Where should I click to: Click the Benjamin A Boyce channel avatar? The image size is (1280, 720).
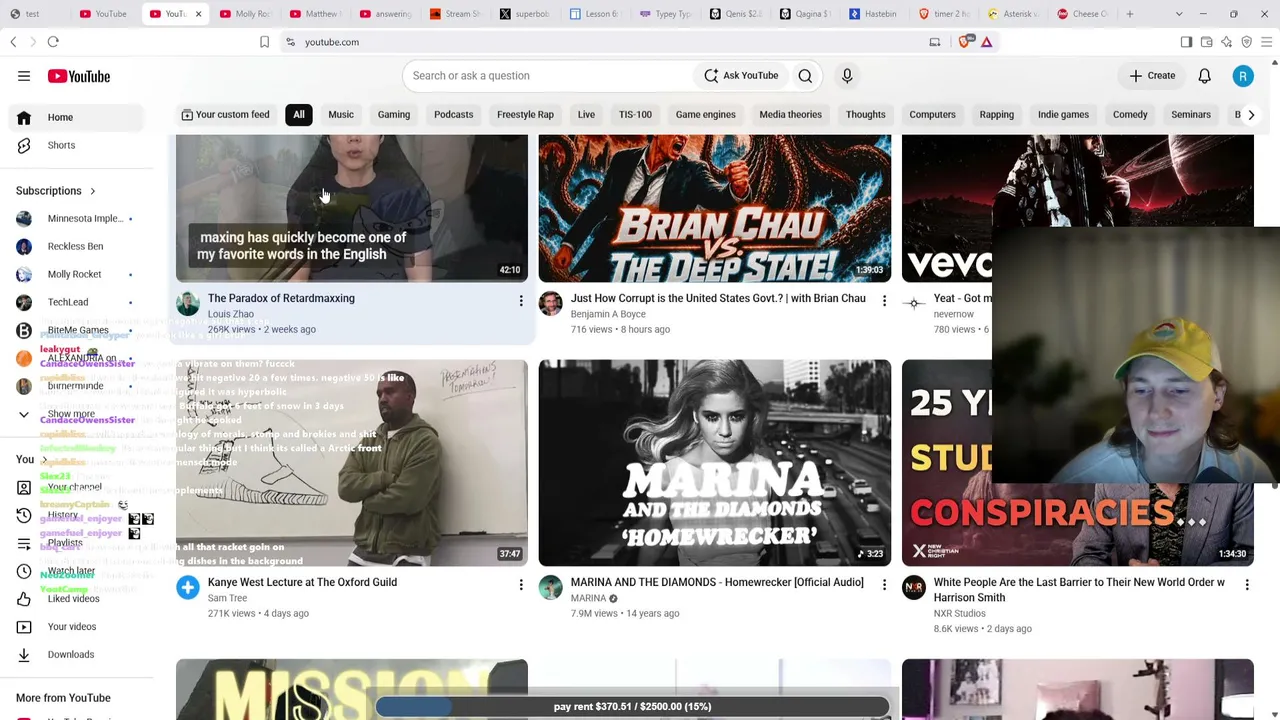(551, 304)
